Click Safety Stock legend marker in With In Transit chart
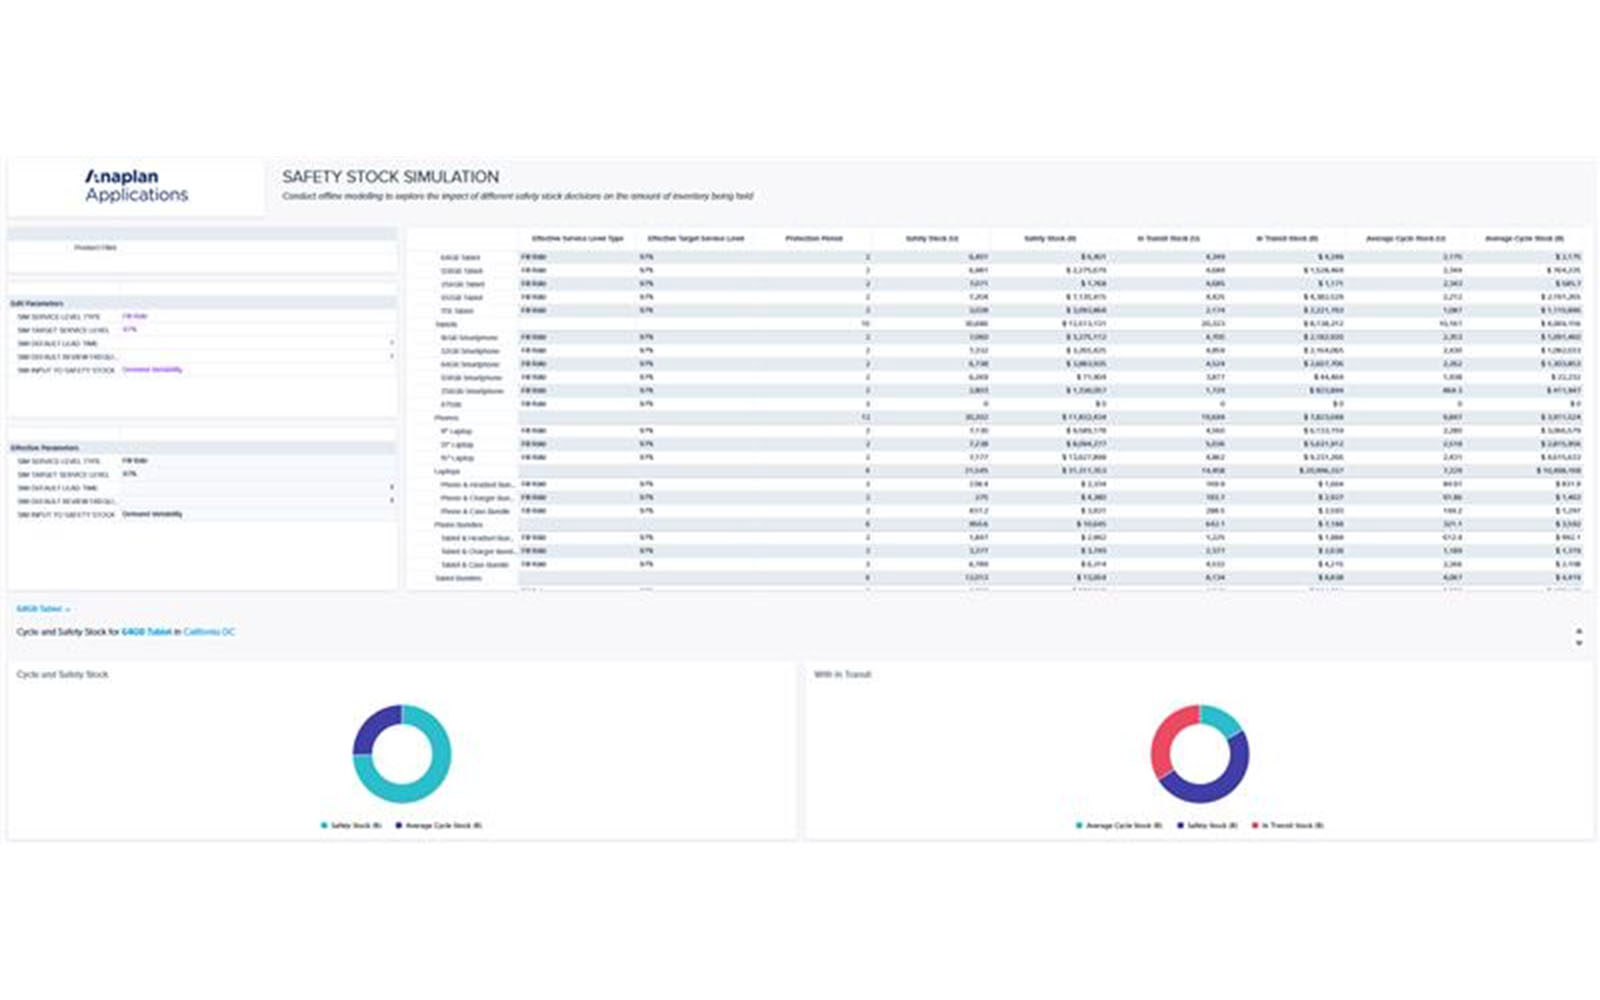Viewport: 1600px width, 1000px height. [x=1180, y=826]
